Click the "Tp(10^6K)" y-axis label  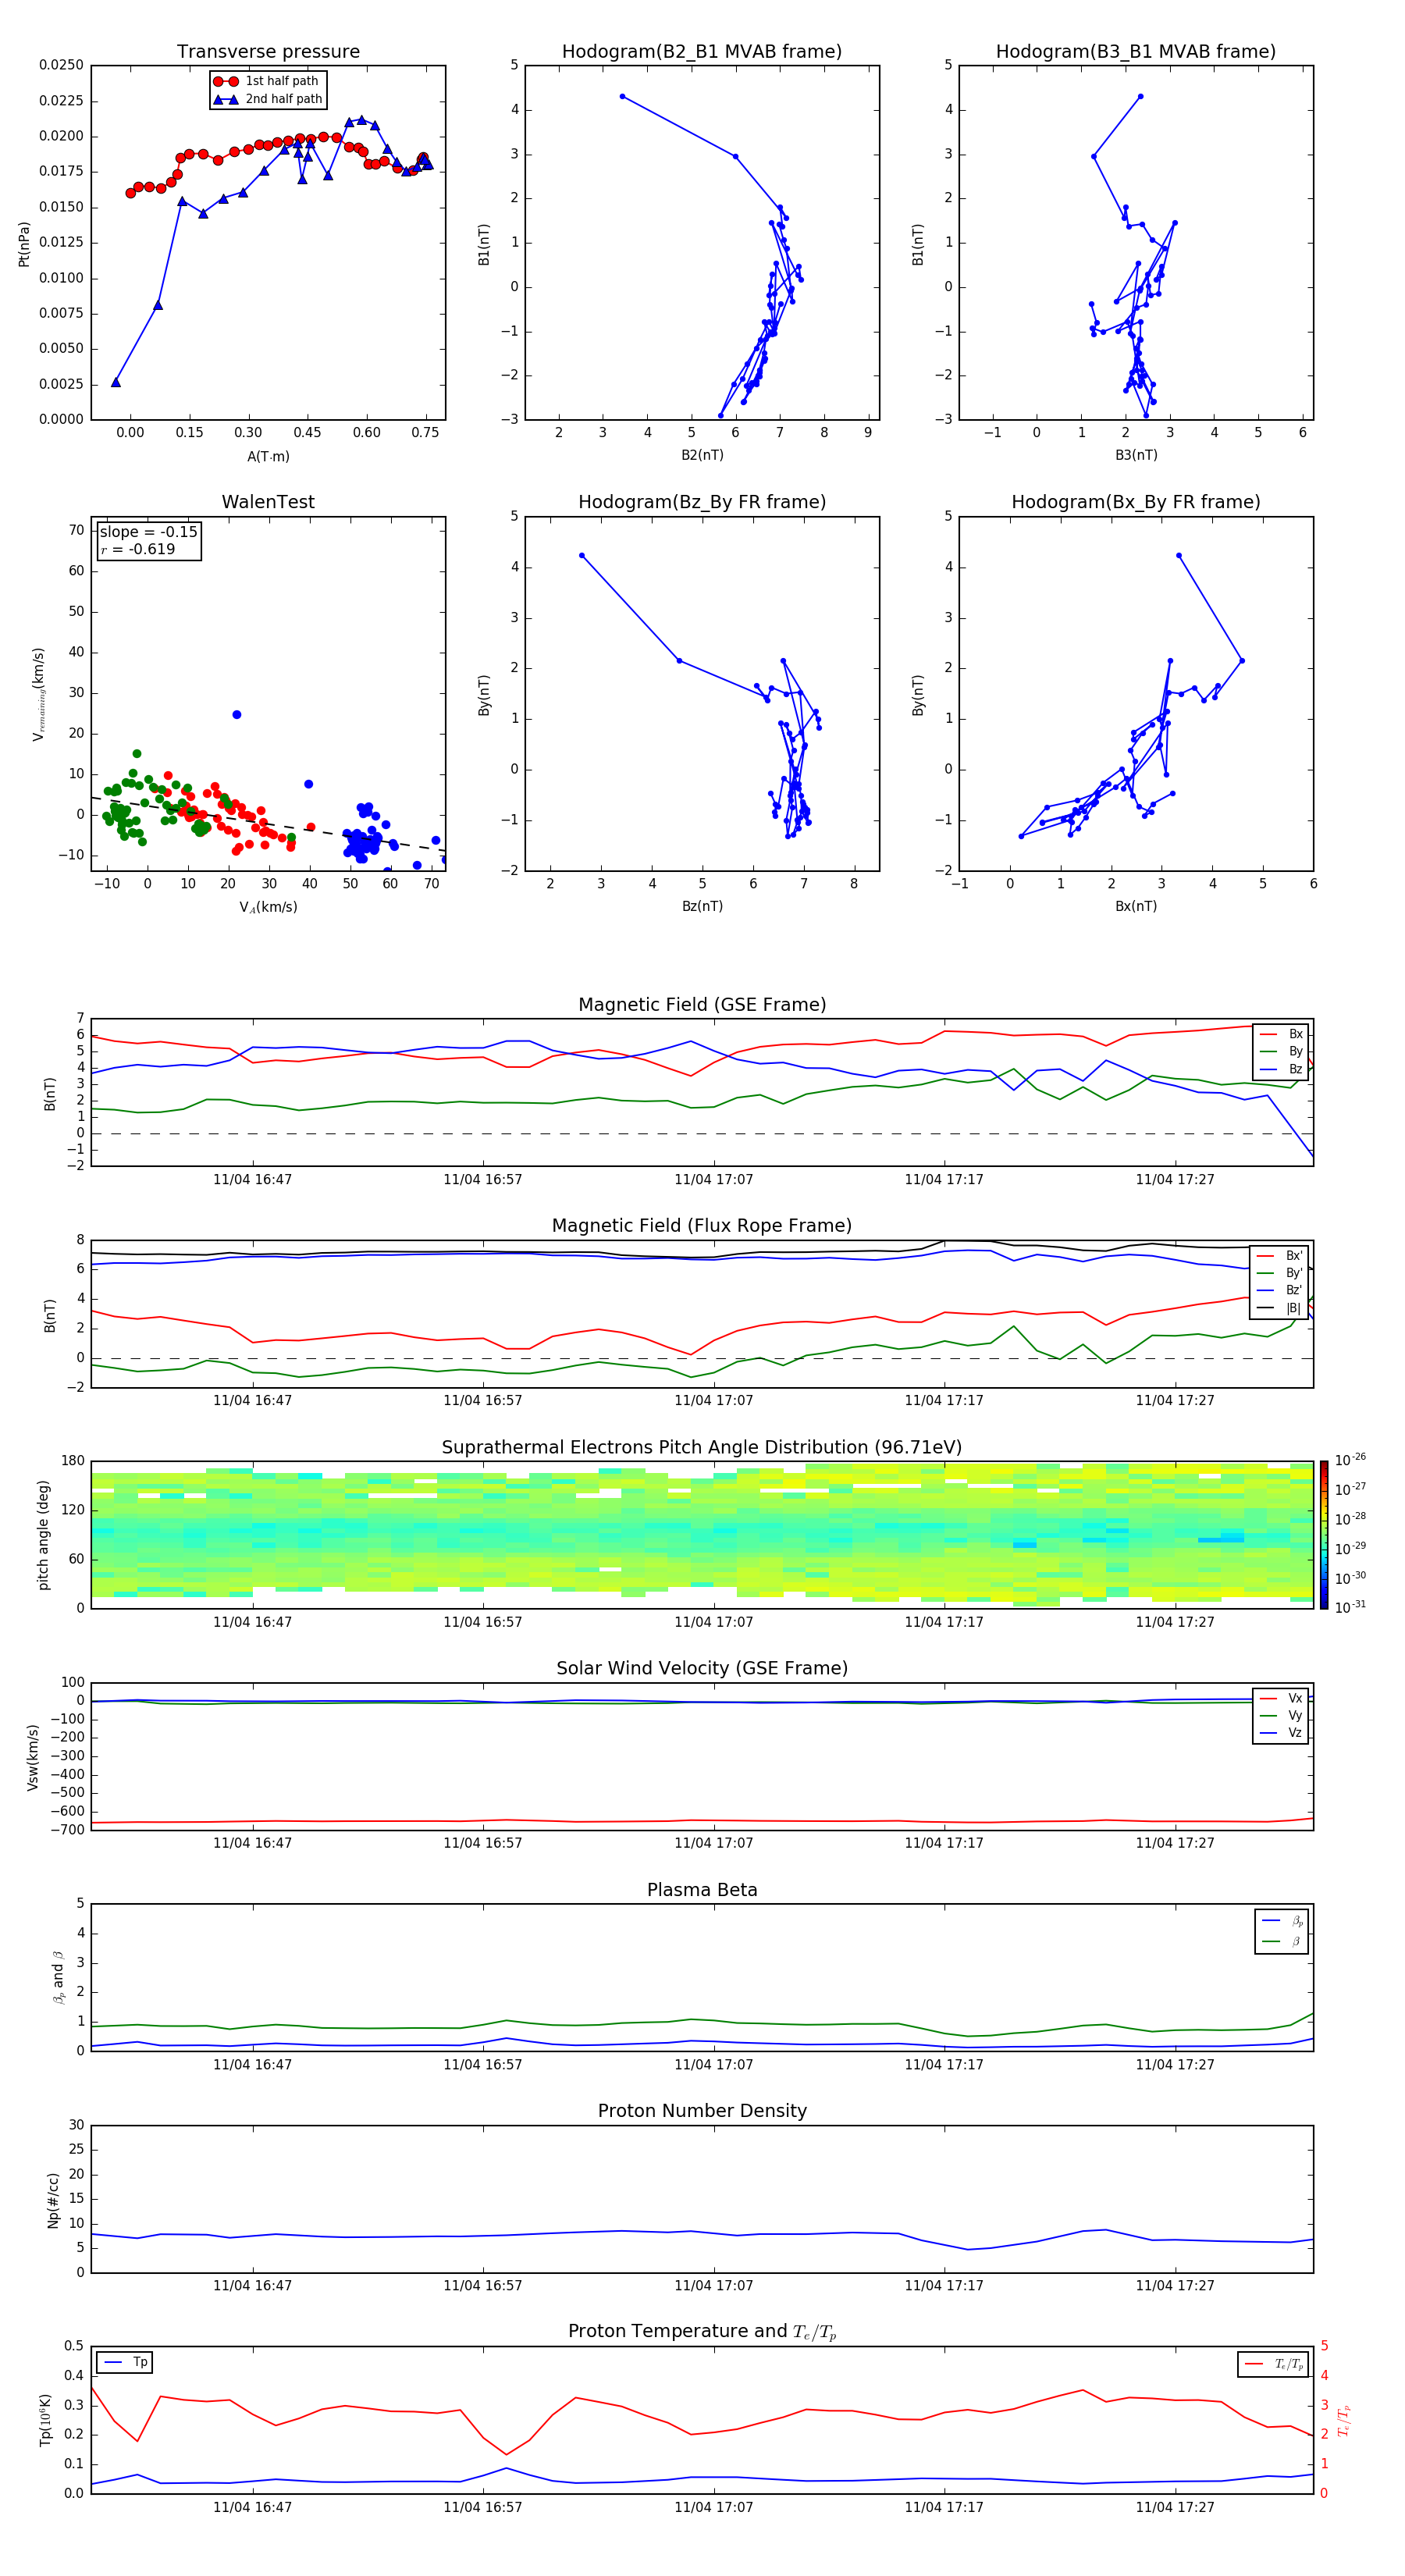click(x=45, y=2420)
